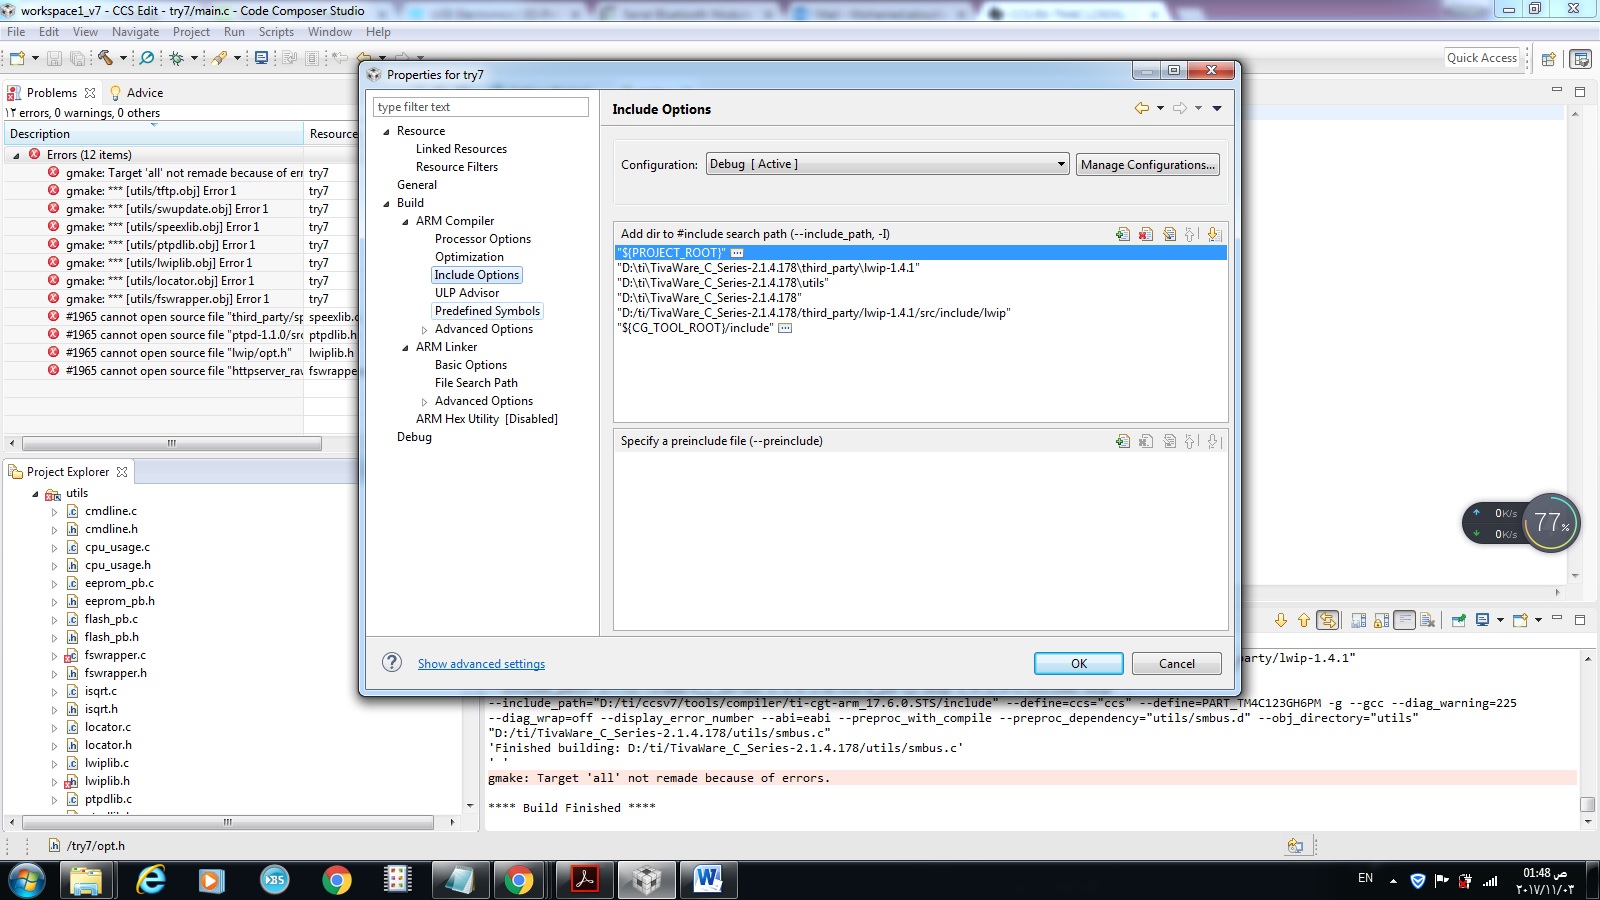Move selected include path down

tap(1214, 234)
